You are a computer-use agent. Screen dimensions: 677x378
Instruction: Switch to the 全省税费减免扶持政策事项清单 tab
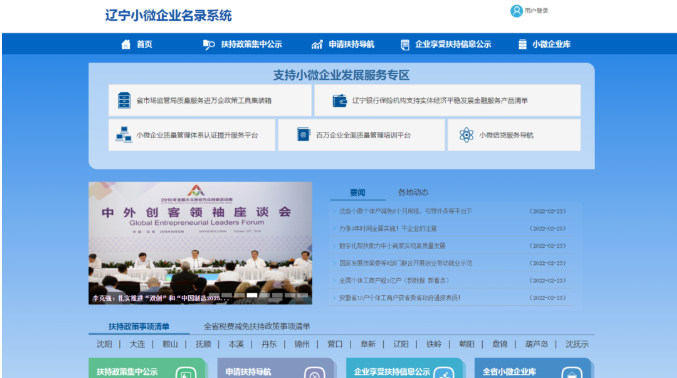pos(257,326)
